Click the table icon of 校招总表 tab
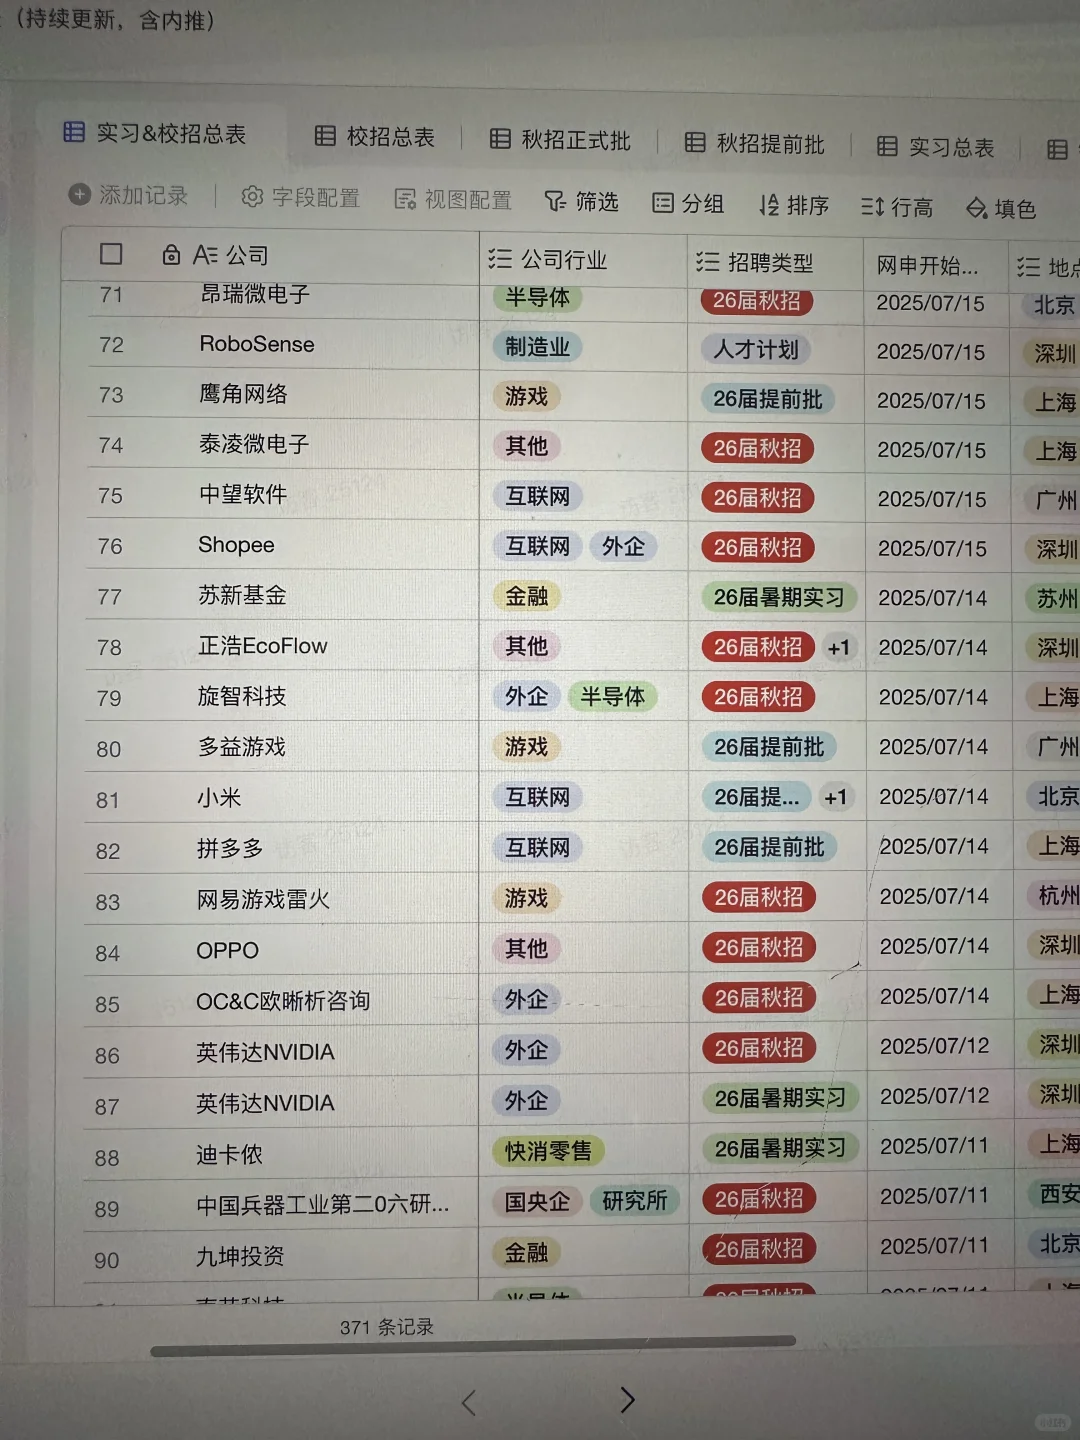Viewport: 1080px width, 1440px height. pyautogui.click(x=325, y=136)
